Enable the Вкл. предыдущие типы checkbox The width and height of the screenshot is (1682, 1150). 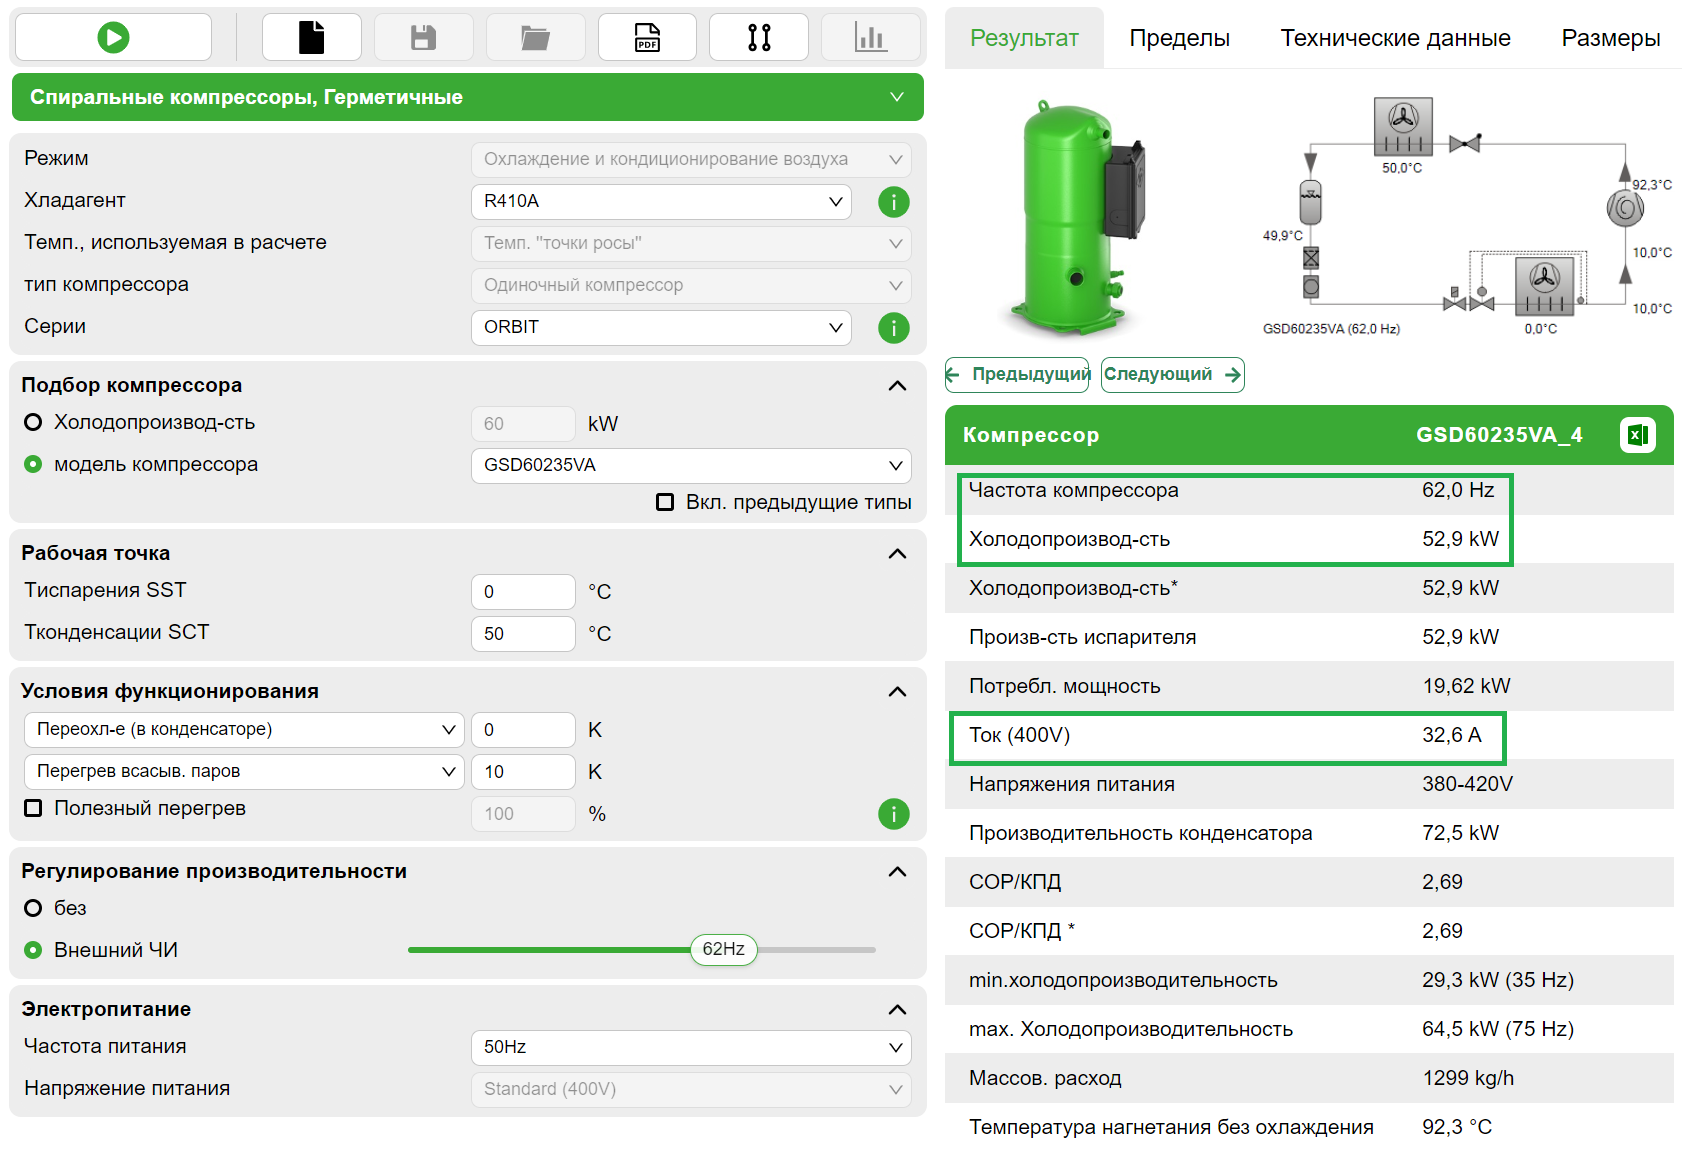[x=665, y=502]
